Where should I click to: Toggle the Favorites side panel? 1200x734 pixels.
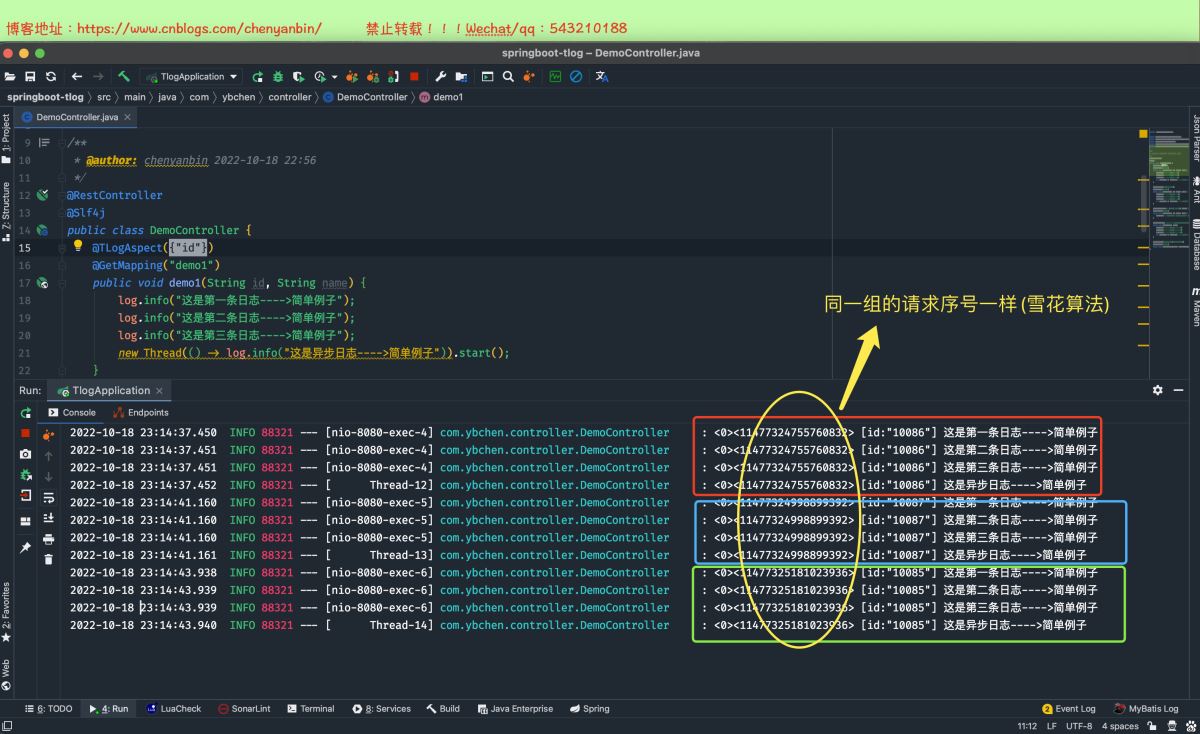(6, 613)
